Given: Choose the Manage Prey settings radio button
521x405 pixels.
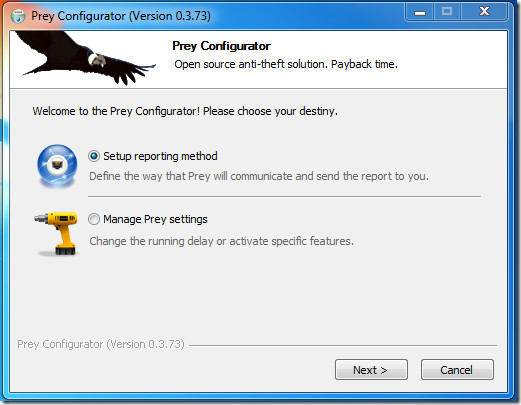Looking at the screenshot, I should pyautogui.click(x=94, y=219).
